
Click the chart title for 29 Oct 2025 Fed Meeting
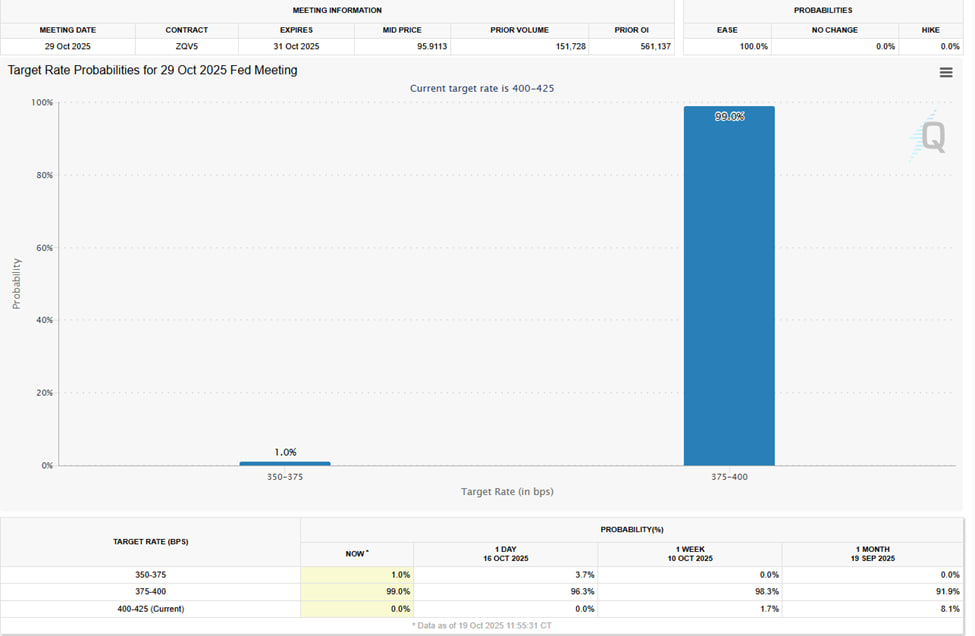152,70
